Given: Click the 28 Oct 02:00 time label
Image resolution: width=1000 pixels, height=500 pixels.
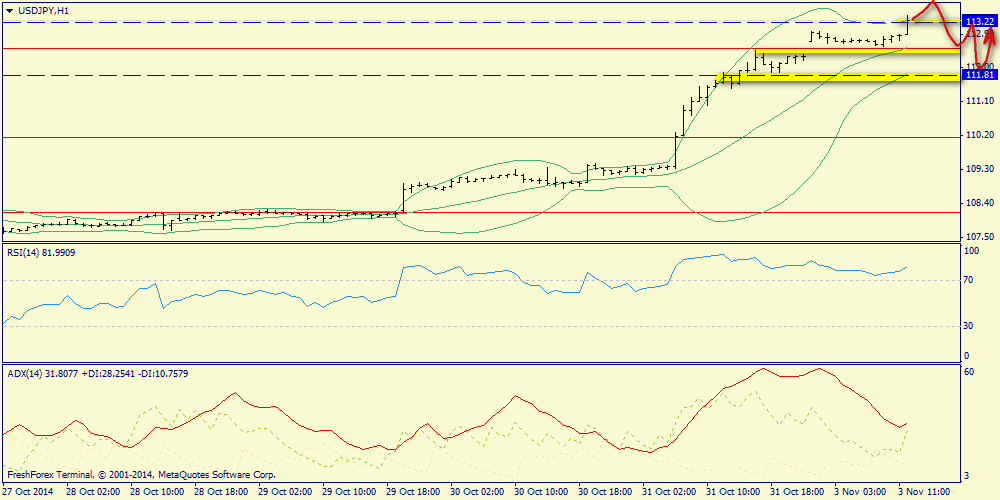Looking at the screenshot, I should [x=91, y=492].
